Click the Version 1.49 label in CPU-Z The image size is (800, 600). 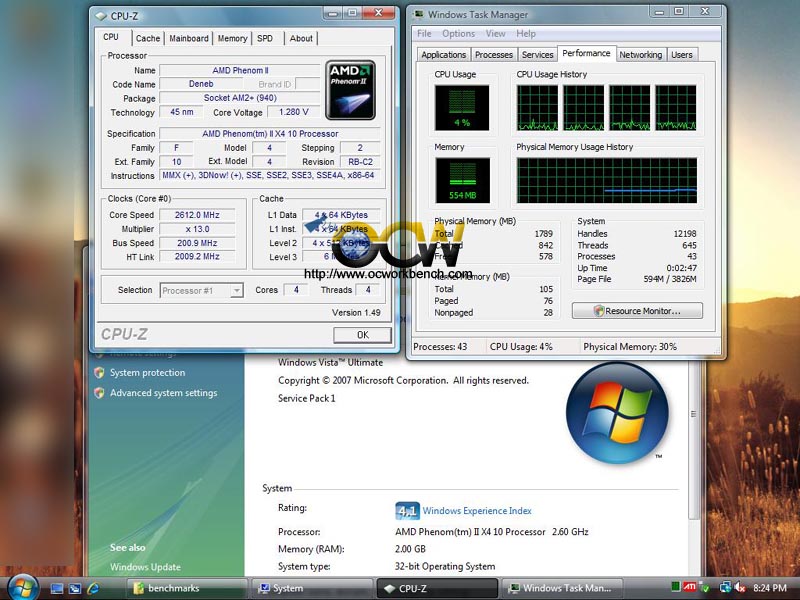coord(356,312)
